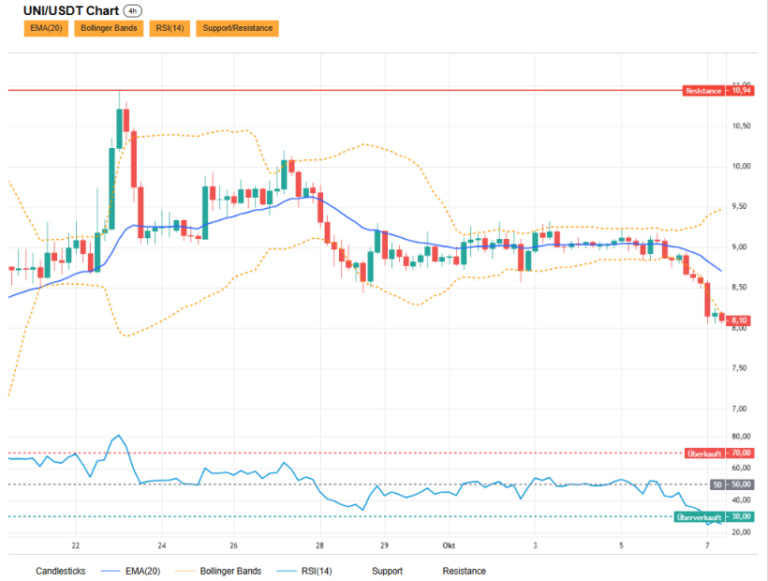Click the 8,50 price axis label
768x581 pixels.
click(739, 287)
